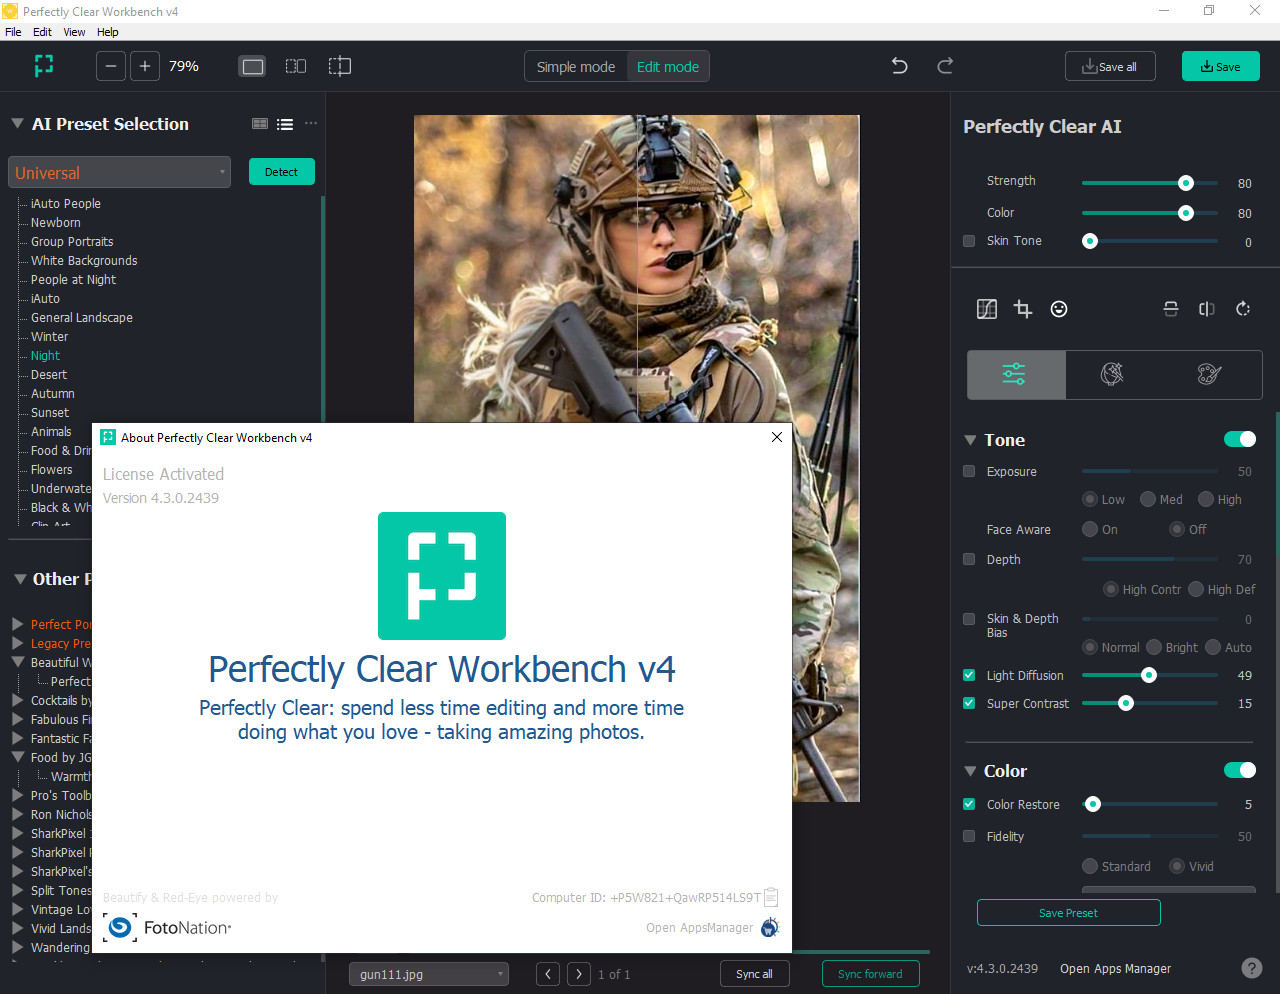
Task: Open the View menu
Action: point(74,32)
